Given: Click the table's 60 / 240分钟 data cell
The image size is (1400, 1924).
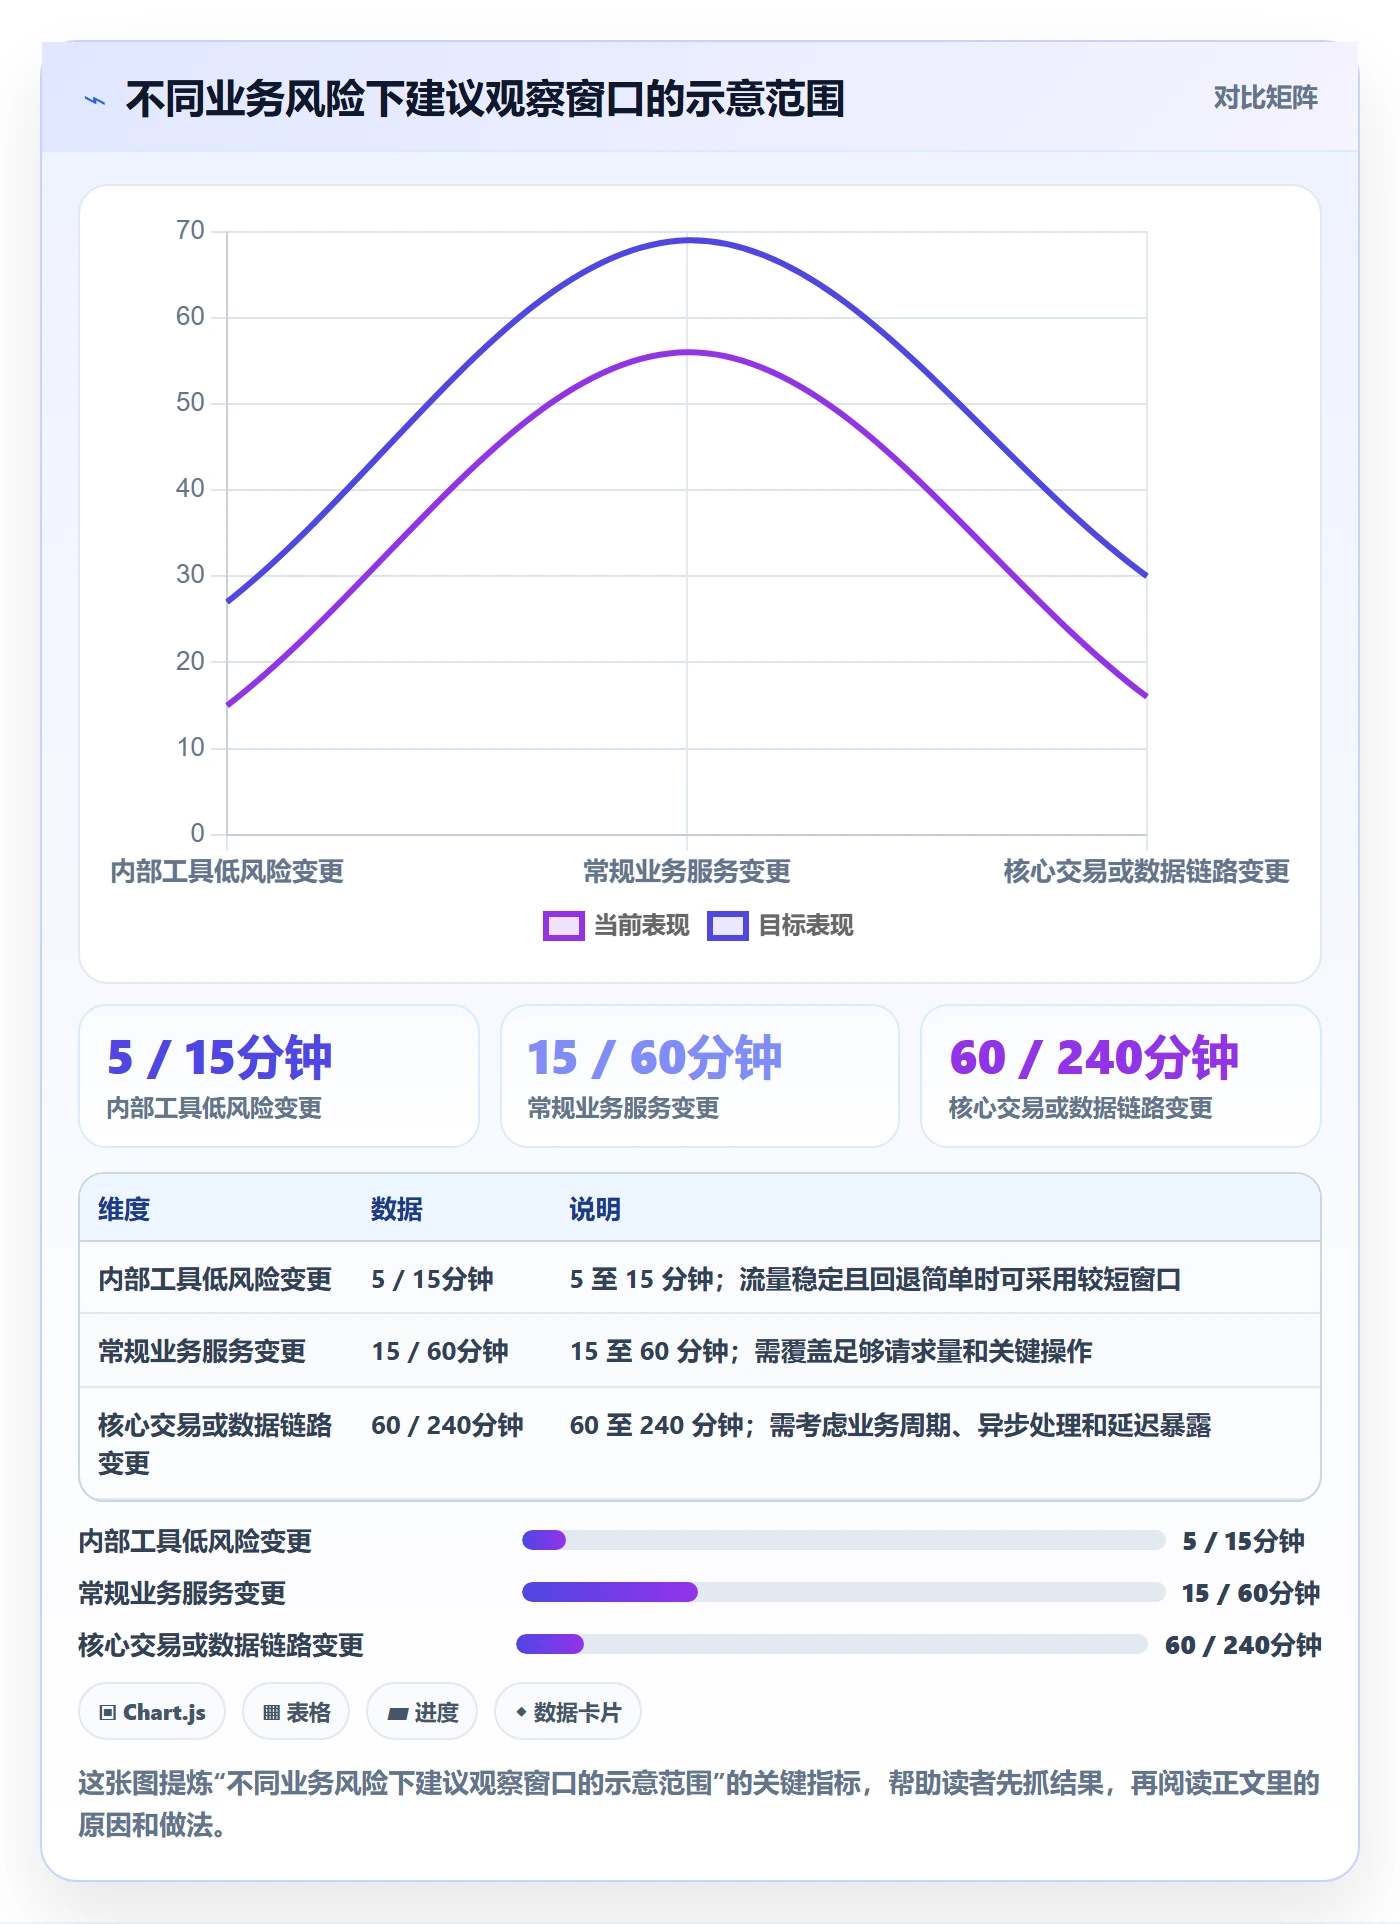Looking at the screenshot, I should pos(447,1425).
